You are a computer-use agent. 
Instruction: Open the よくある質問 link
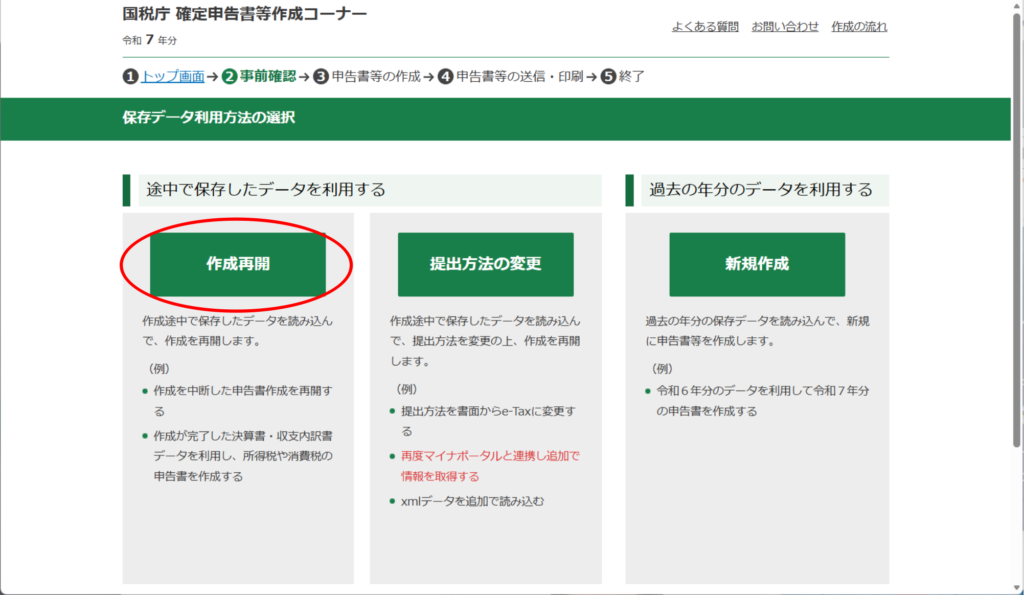[x=705, y=27]
